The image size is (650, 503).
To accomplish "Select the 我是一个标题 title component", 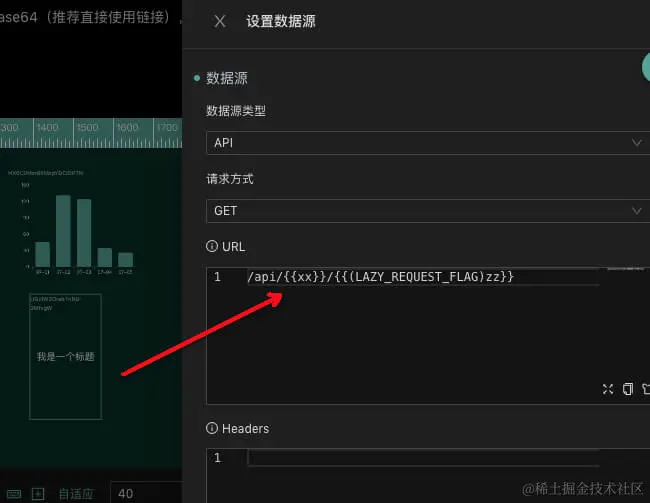I will tap(65, 357).
